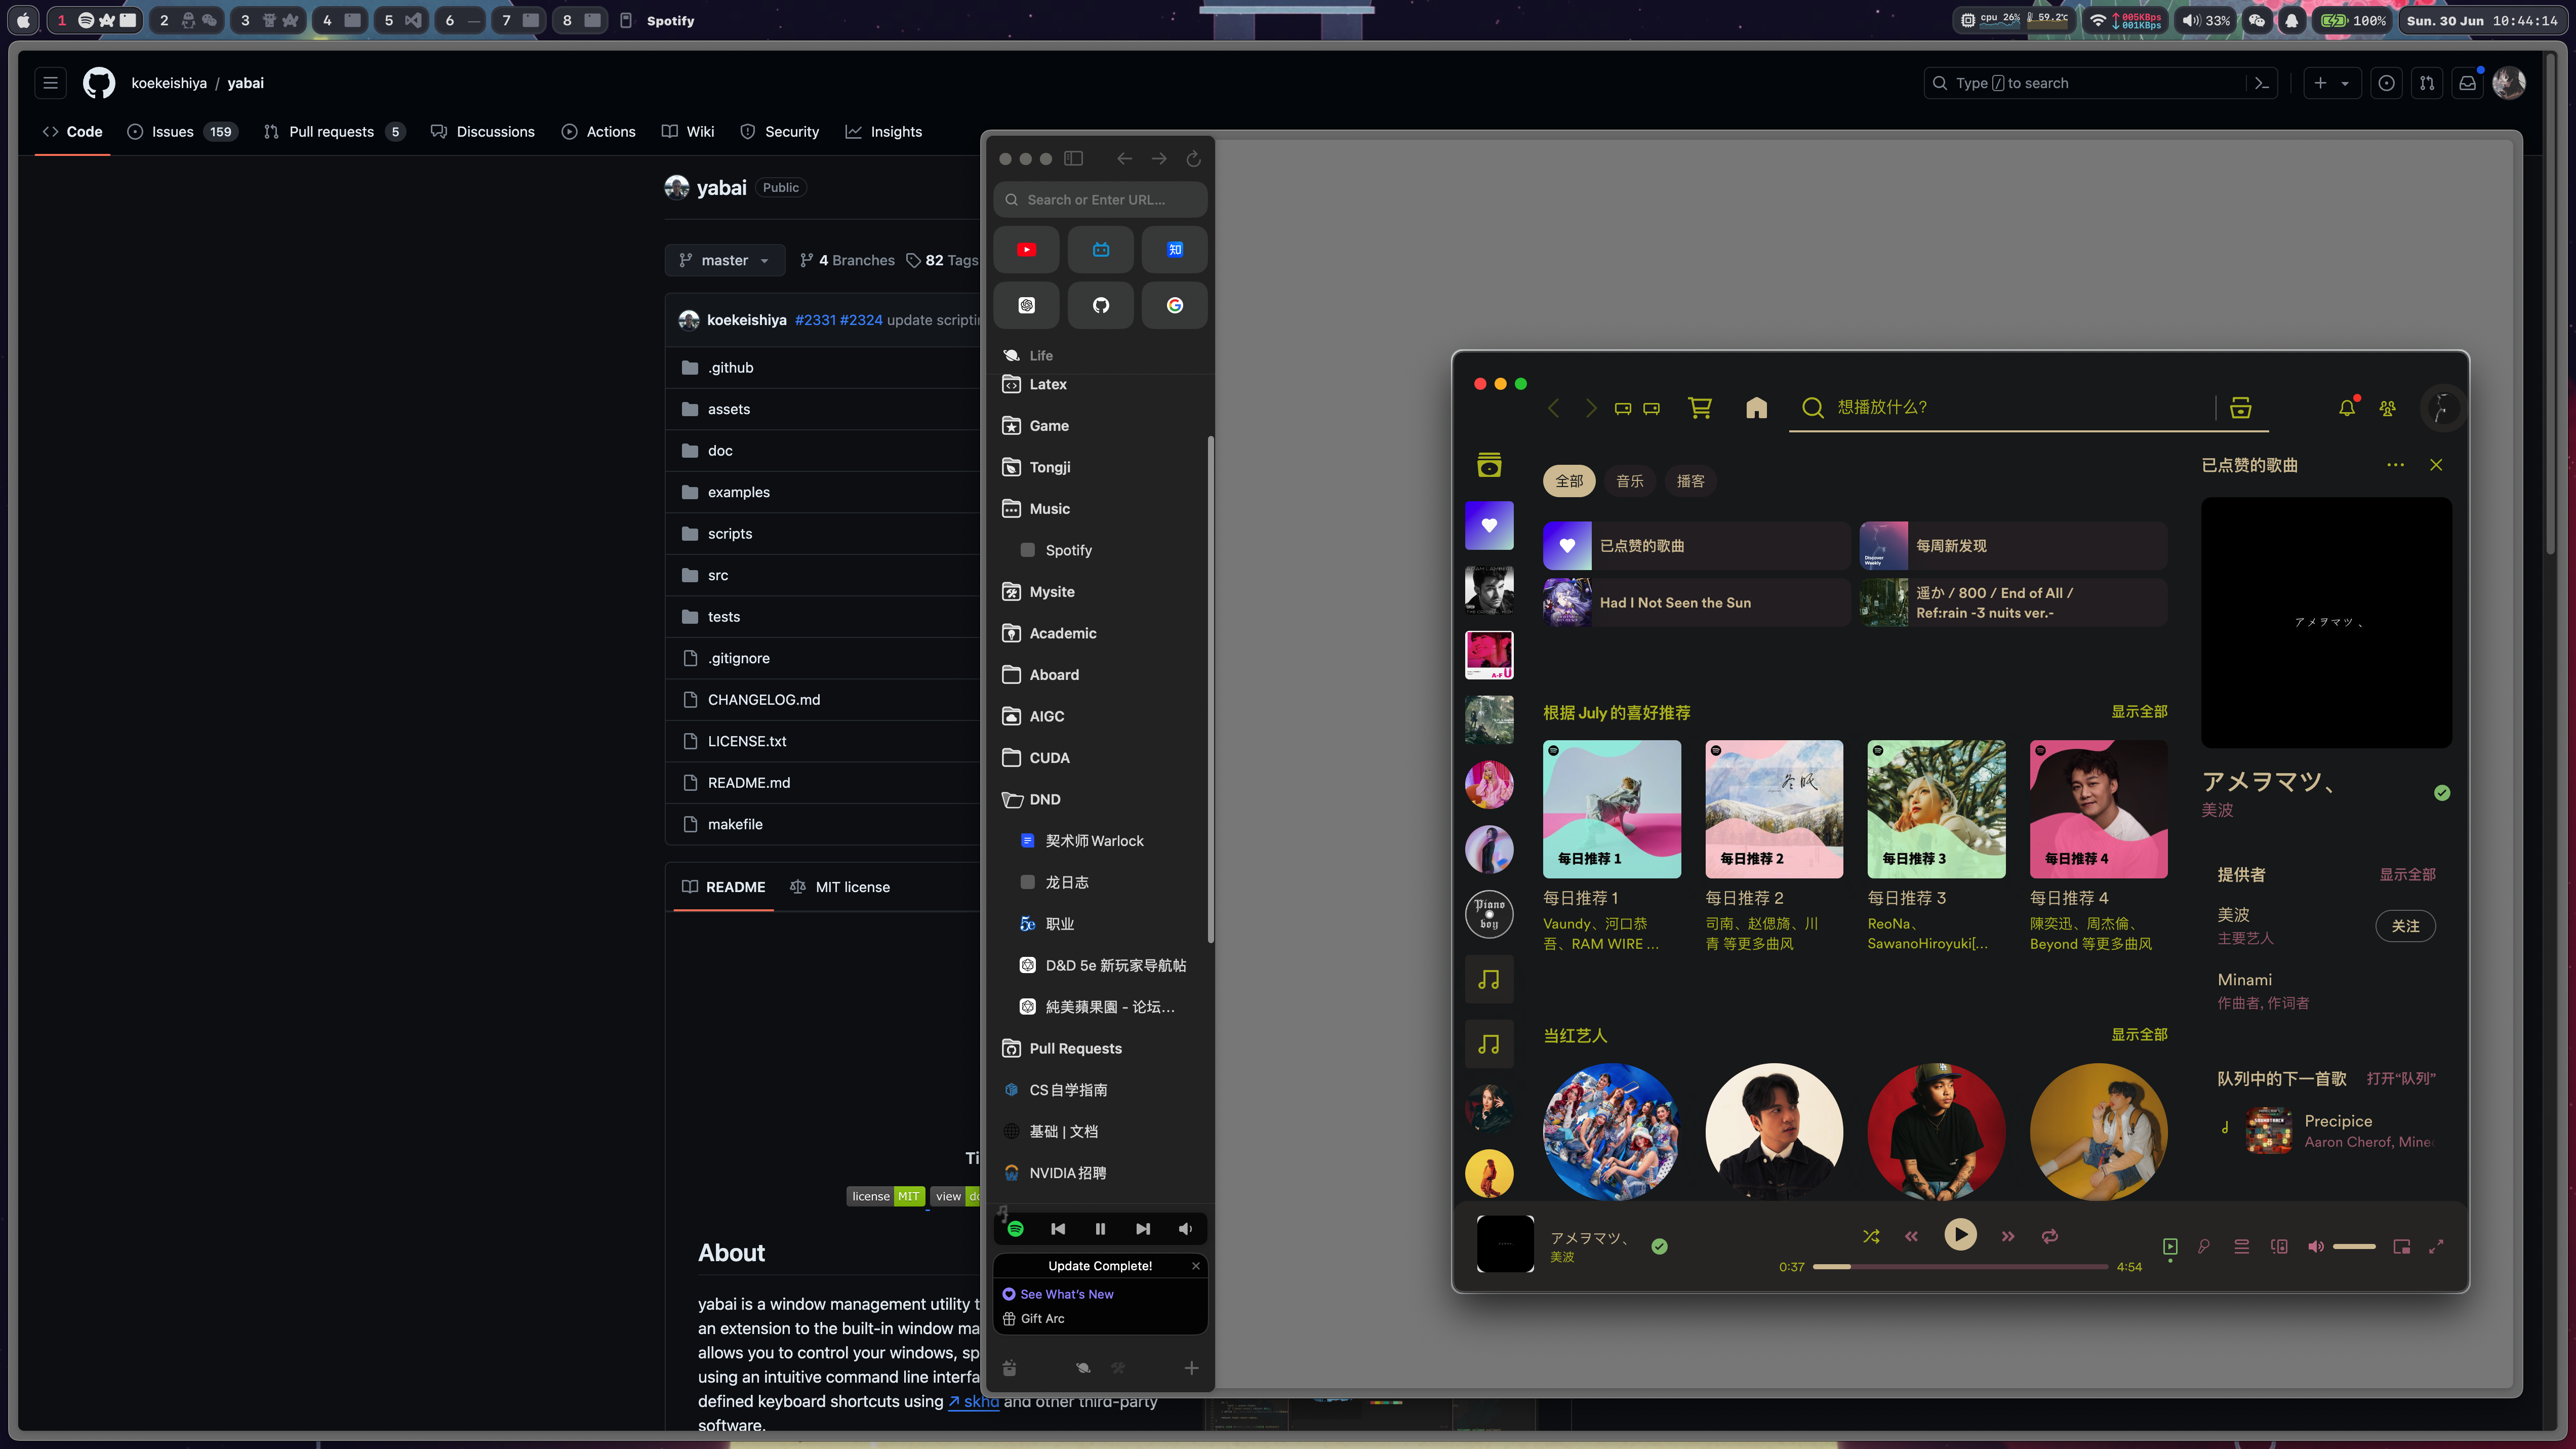Toggle shuffle in the Spotify player

pyautogui.click(x=1871, y=1236)
